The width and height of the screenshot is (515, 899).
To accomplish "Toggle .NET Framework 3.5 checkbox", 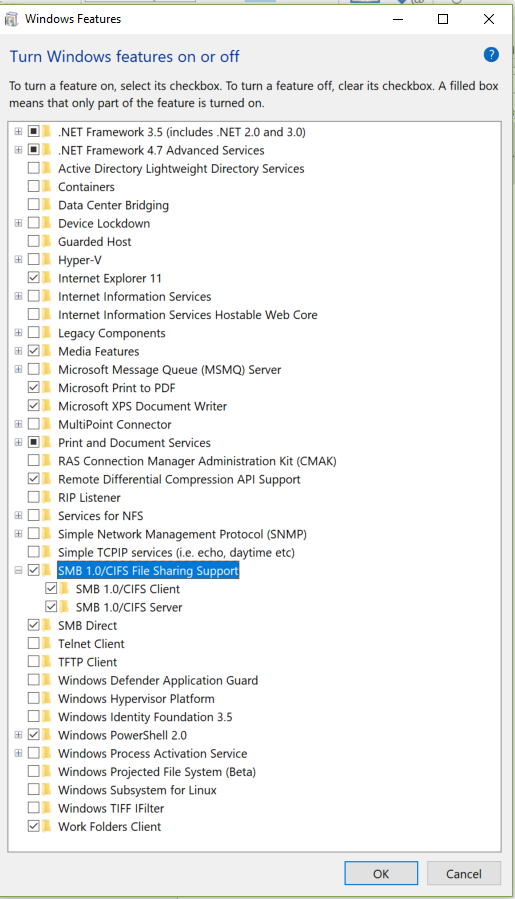I will pos(33,132).
